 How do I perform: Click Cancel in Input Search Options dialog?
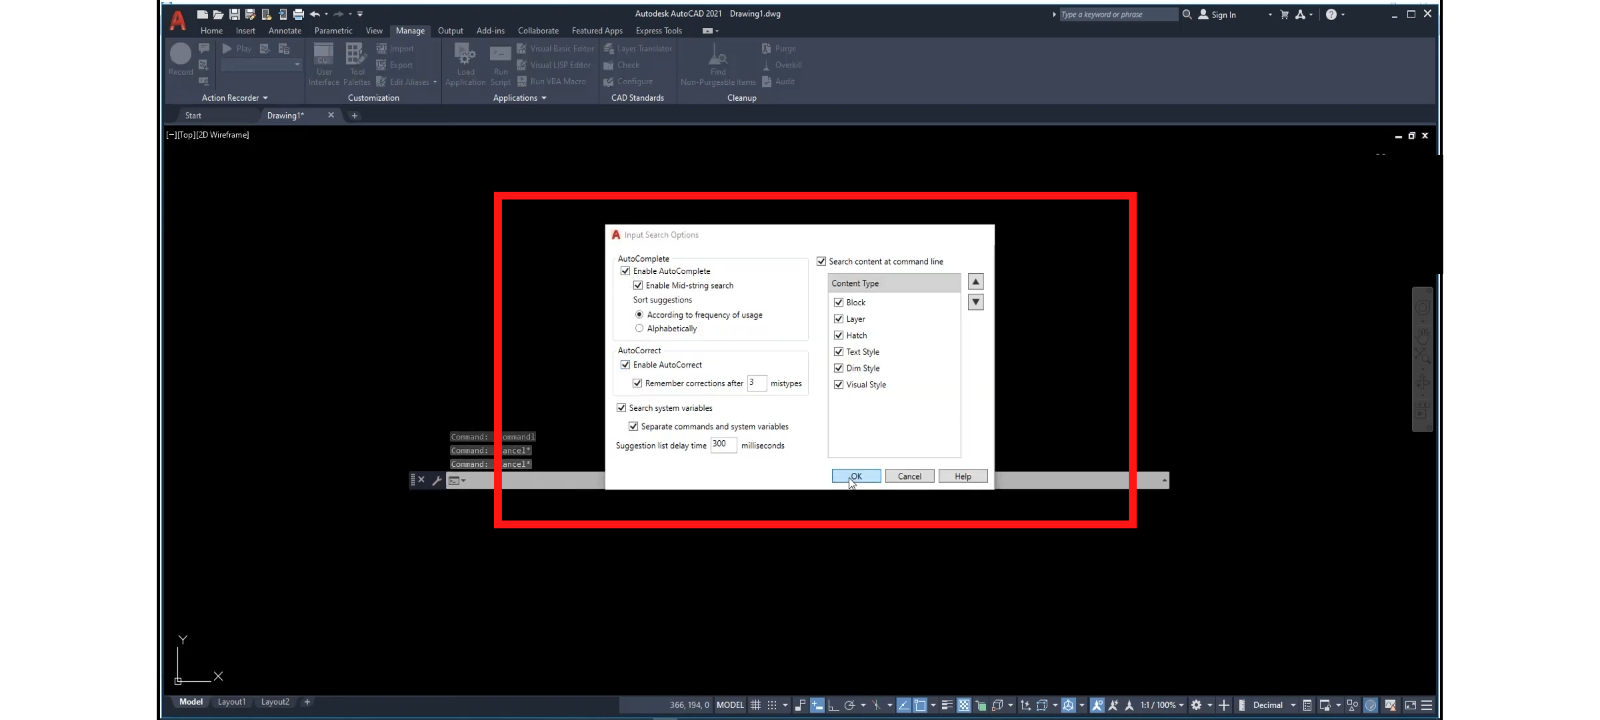(910, 476)
